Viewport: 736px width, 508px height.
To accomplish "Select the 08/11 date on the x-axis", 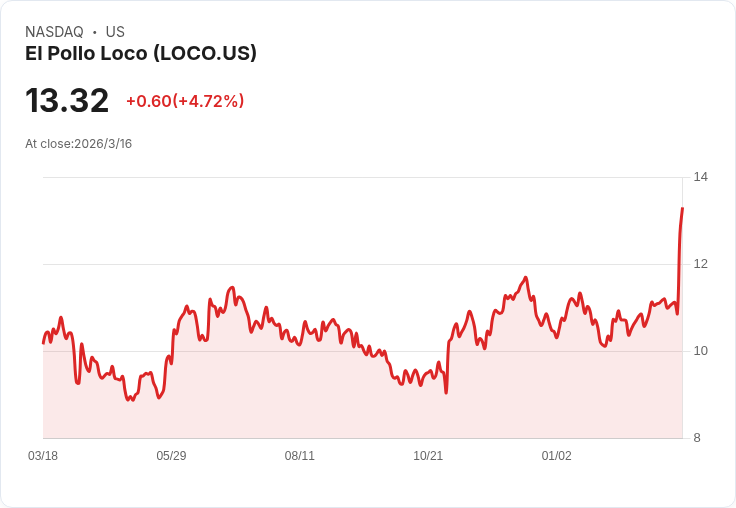I will point(299,455).
